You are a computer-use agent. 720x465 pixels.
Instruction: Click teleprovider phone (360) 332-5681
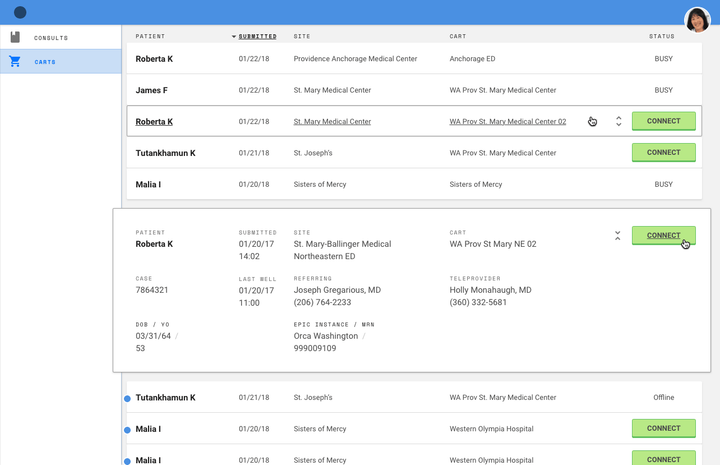click(478, 303)
